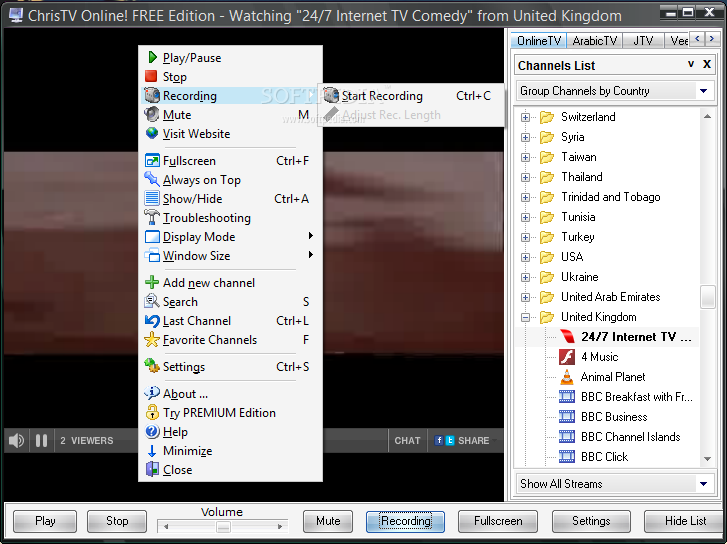Viewport: 727px width, 544px height.
Task: Click the Search magnifier icon in menu
Action: pos(152,301)
